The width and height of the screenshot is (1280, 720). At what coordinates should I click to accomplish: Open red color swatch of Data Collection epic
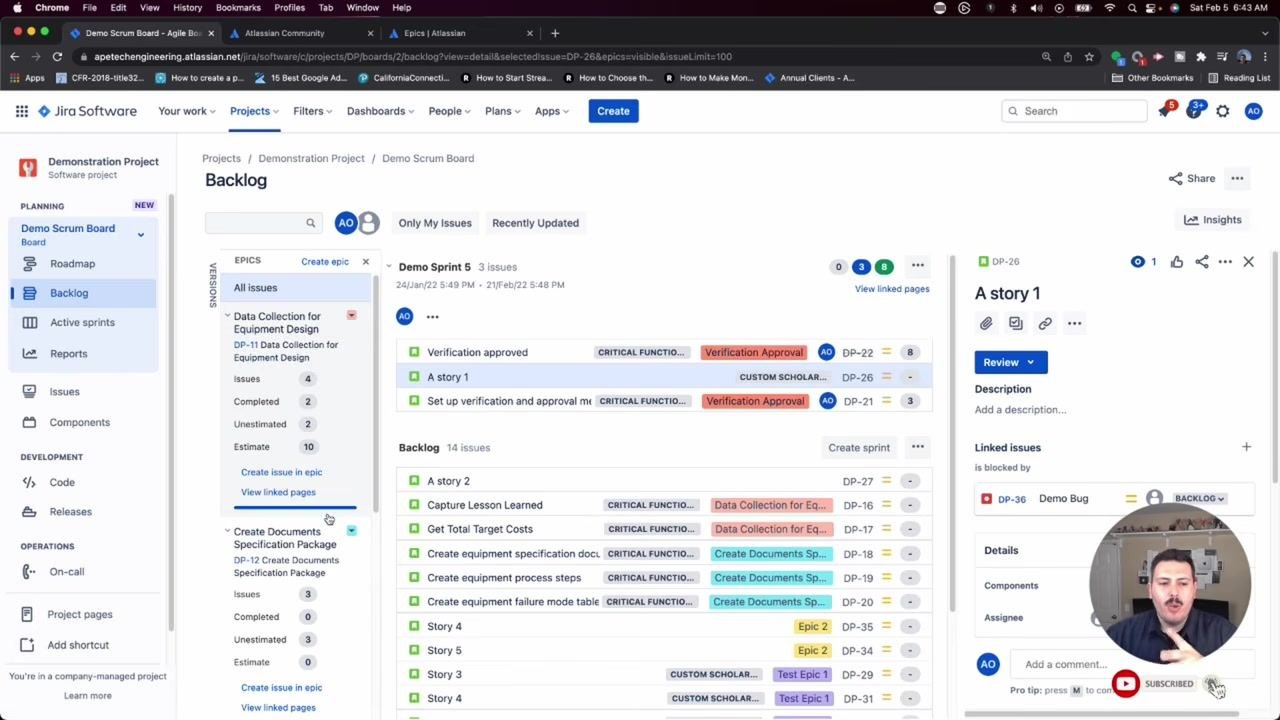click(x=351, y=316)
